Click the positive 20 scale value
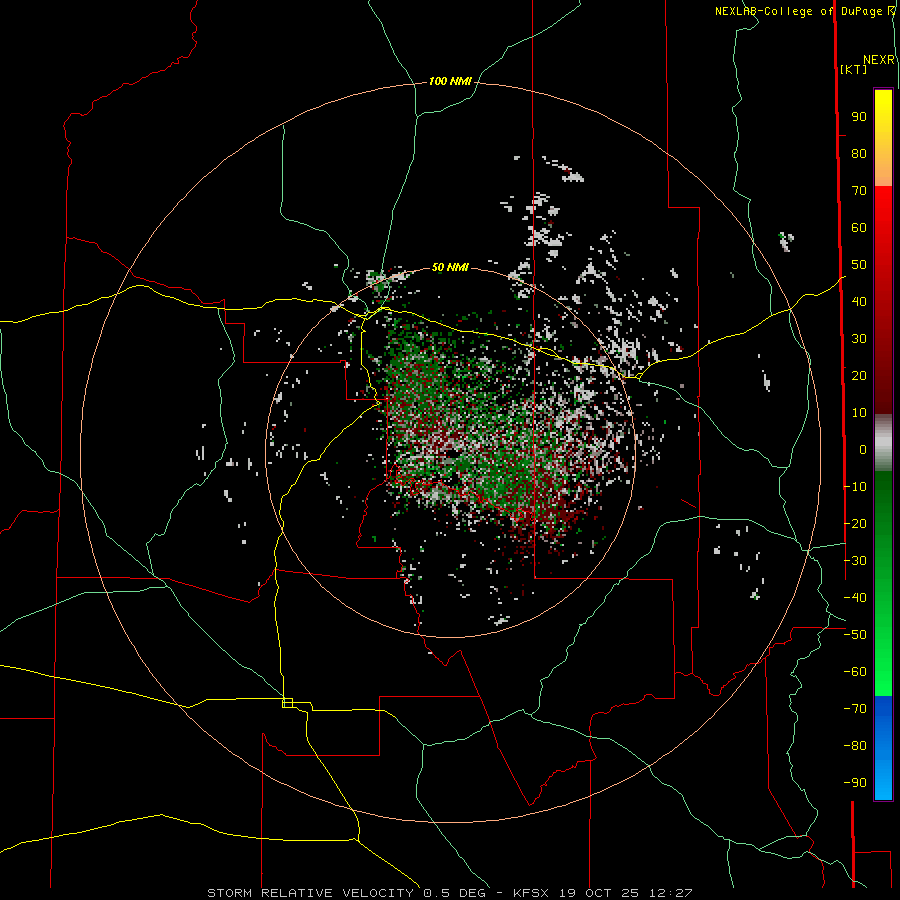The height and width of the screenshot is (900, 900). 859,376
